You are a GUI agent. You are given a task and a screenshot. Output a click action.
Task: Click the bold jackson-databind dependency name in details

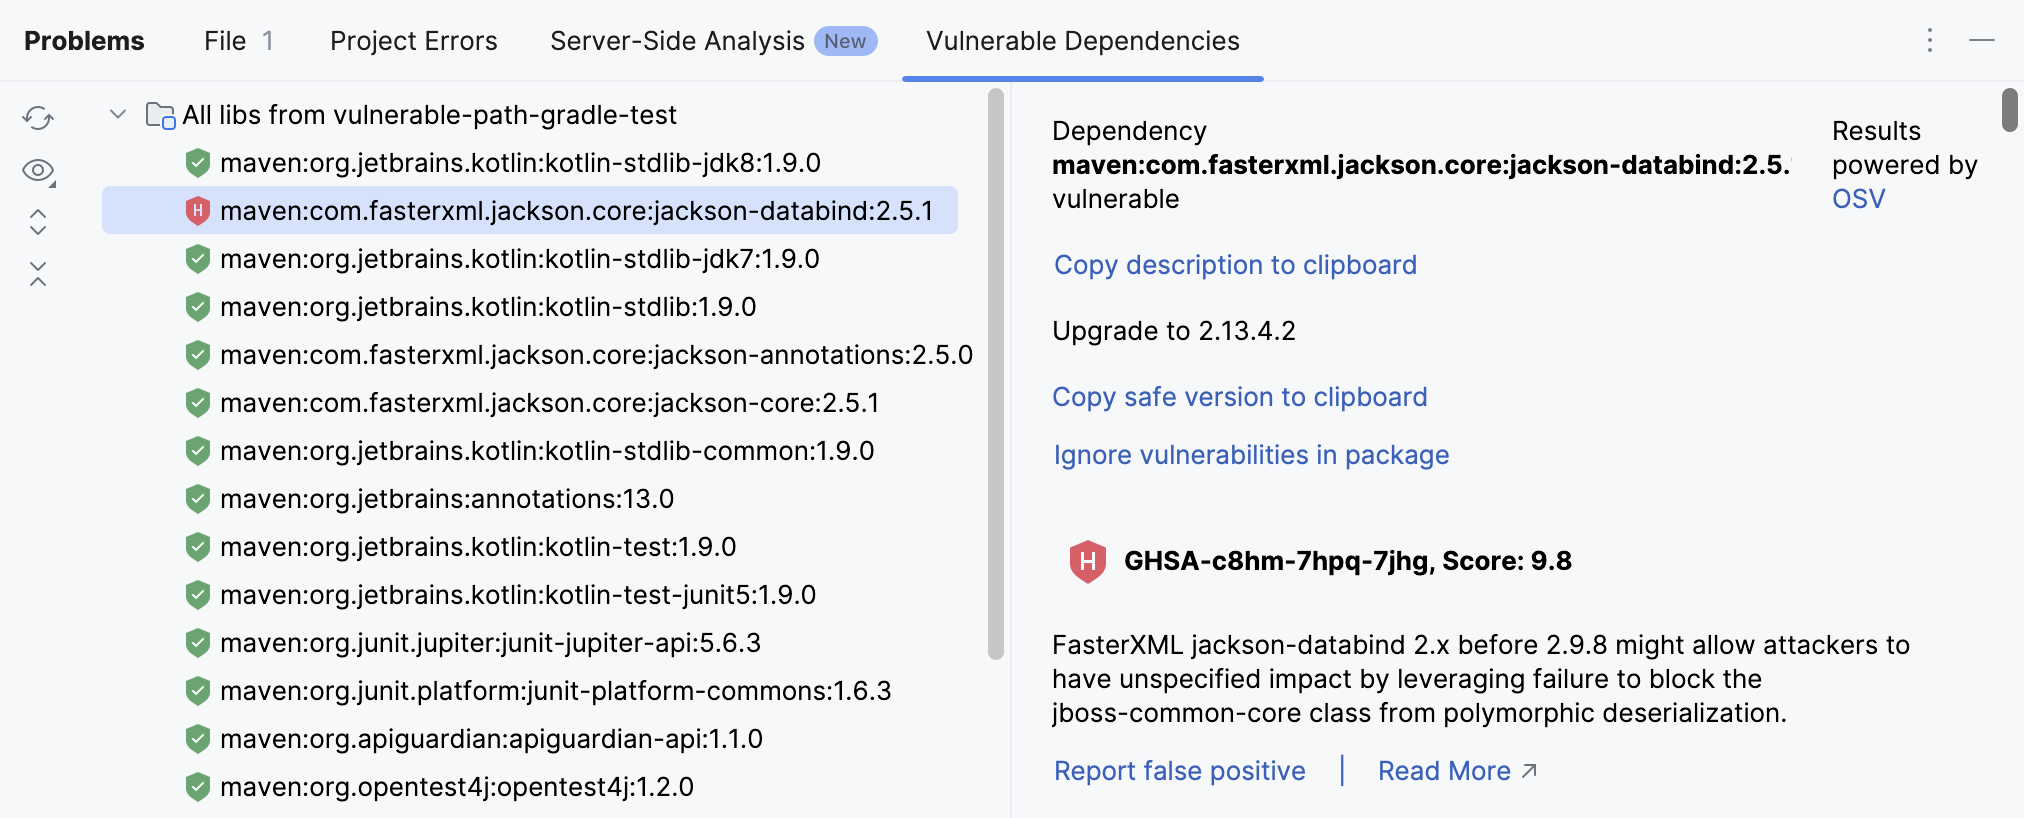(1421, 165)
